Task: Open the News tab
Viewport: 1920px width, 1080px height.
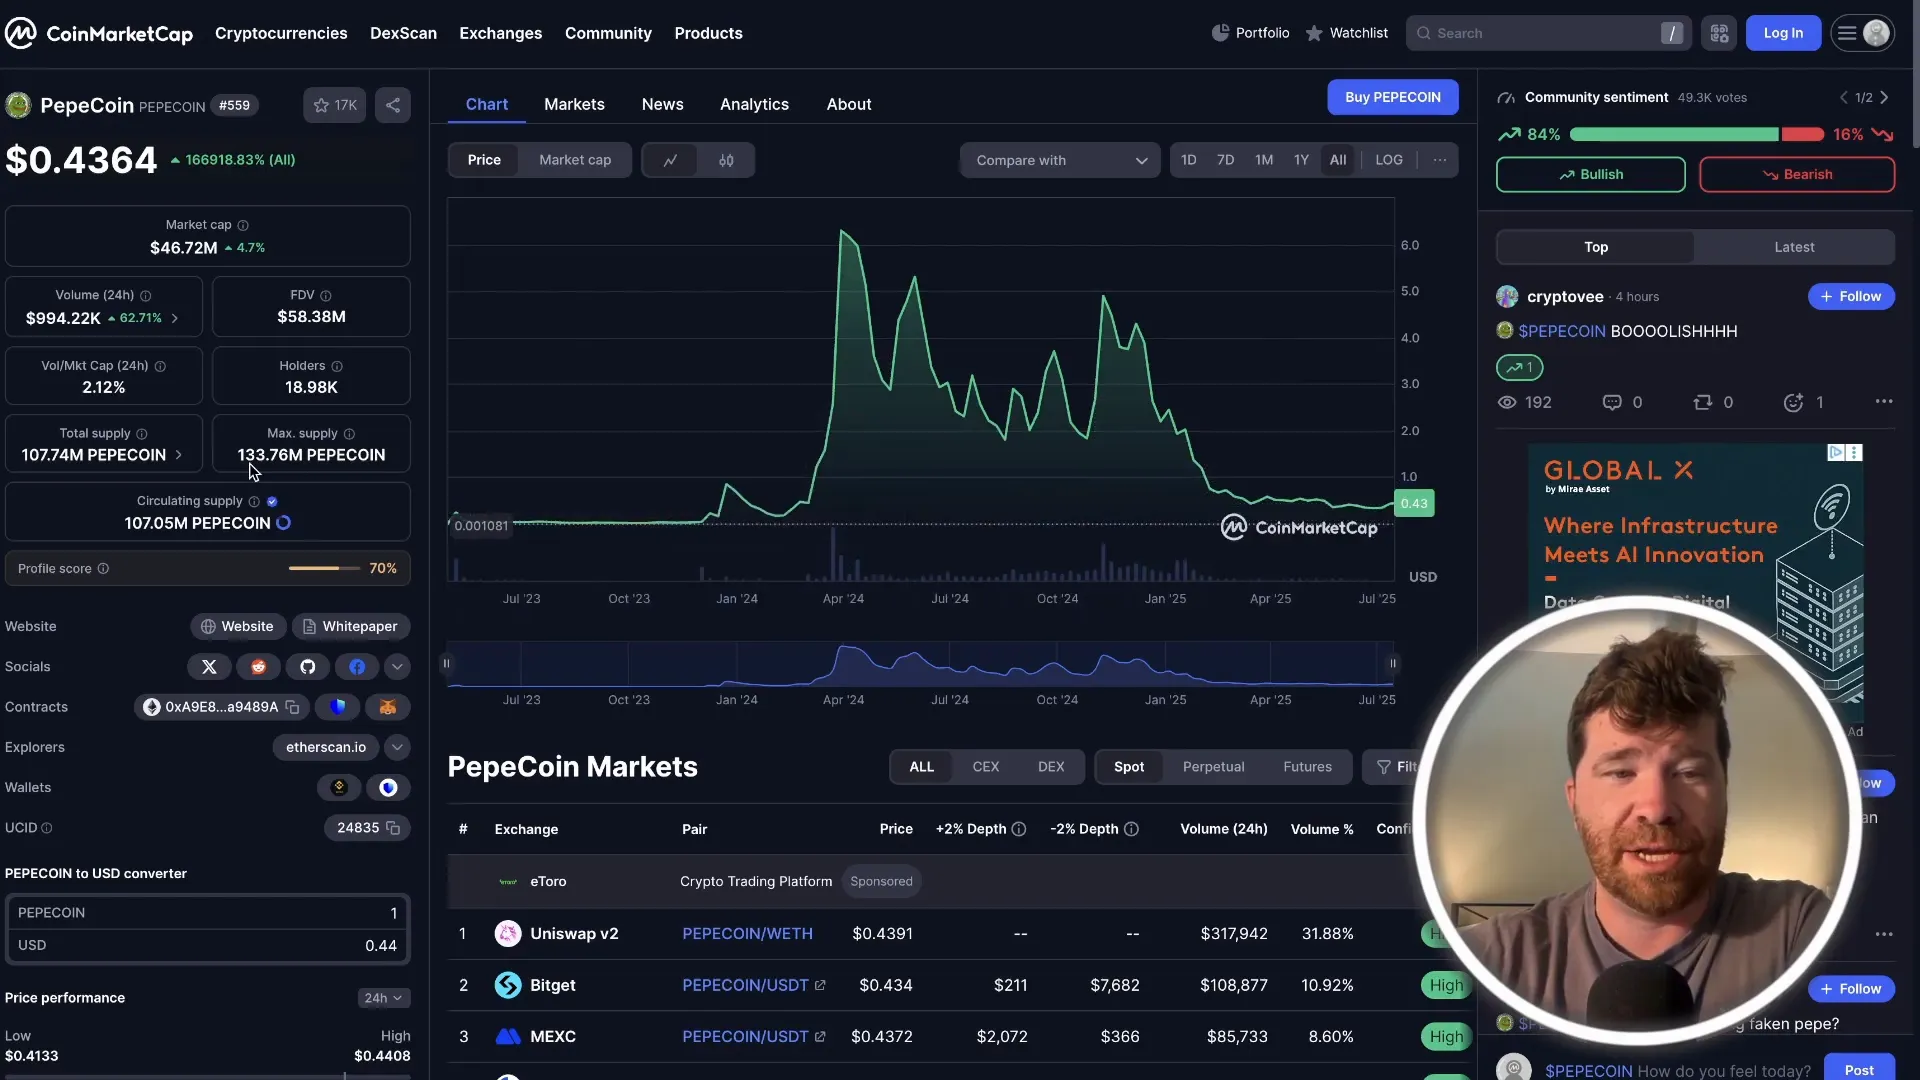Action: [x=662, y=104]
